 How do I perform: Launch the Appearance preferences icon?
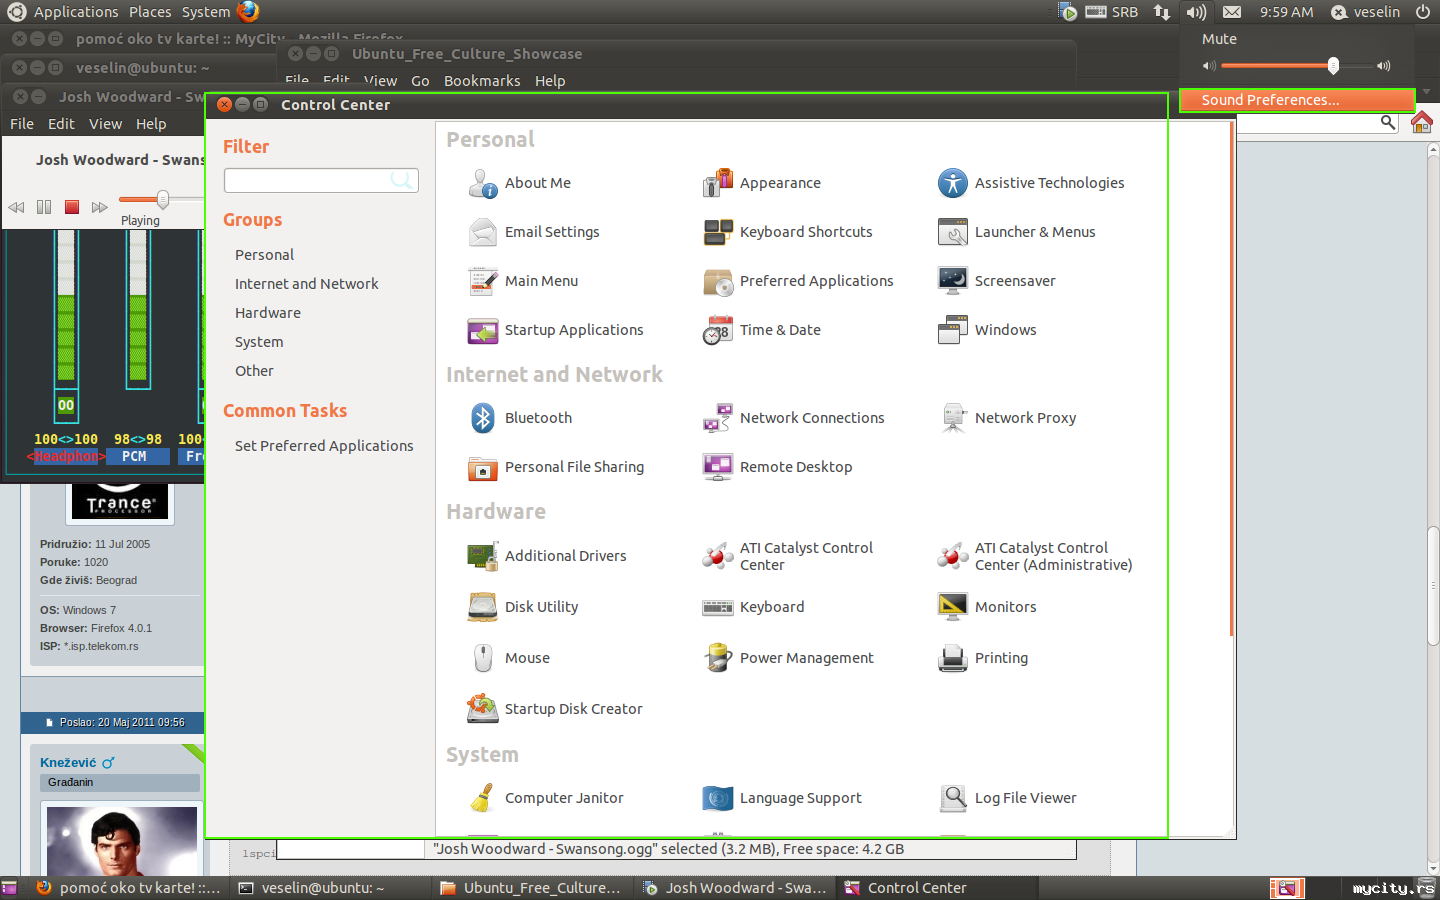coord(718,183)
